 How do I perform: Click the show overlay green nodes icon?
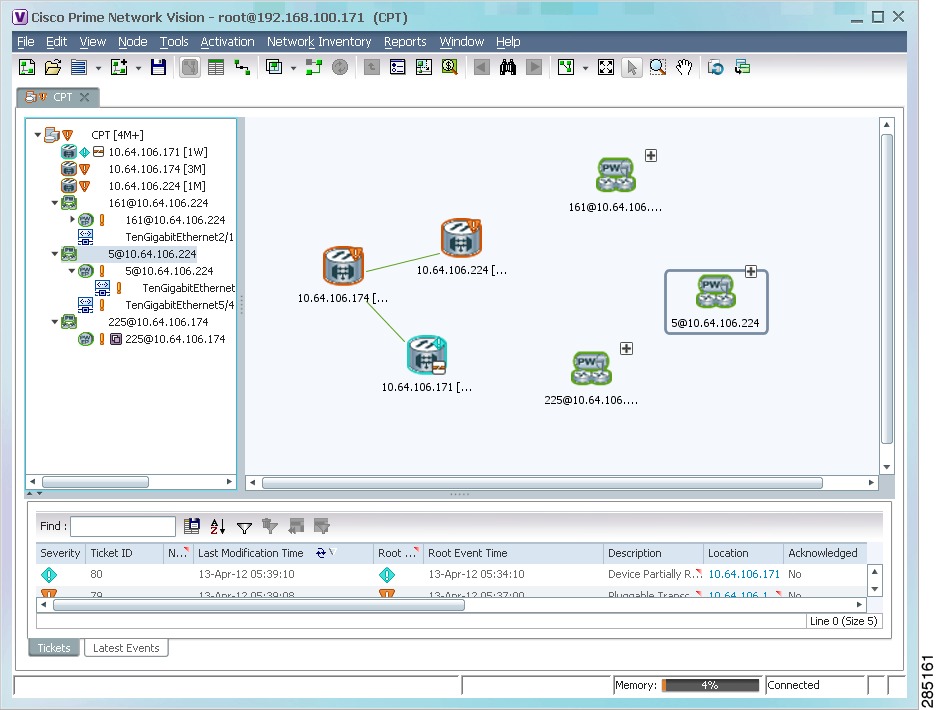(x=314, y=67)
